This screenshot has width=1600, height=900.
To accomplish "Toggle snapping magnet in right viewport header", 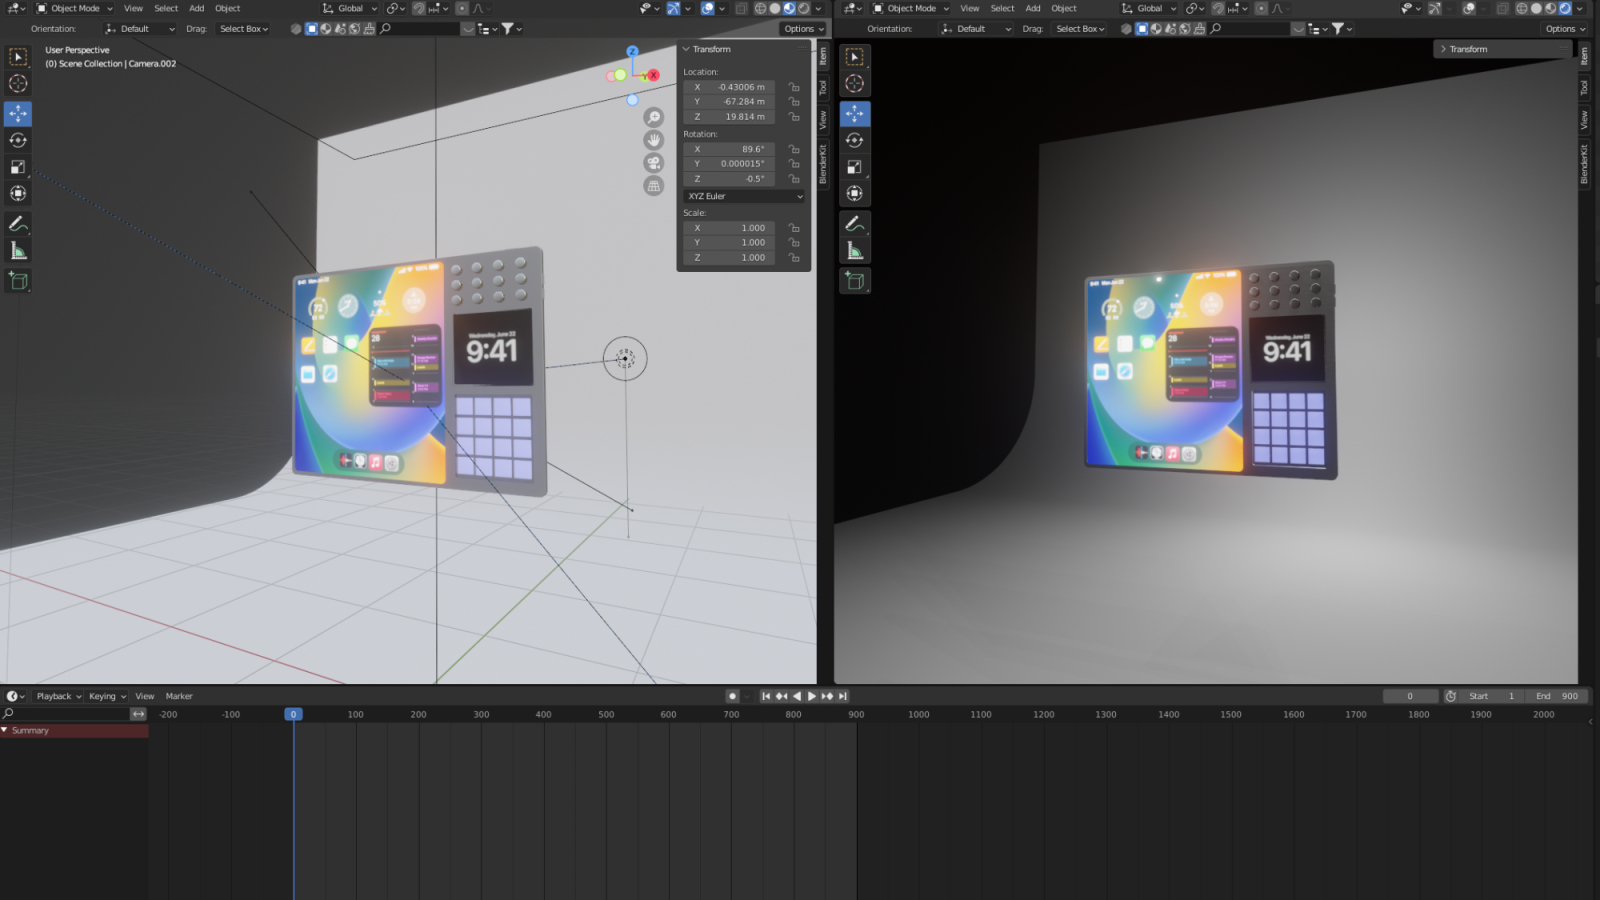I will click(x=1220, y=8).
